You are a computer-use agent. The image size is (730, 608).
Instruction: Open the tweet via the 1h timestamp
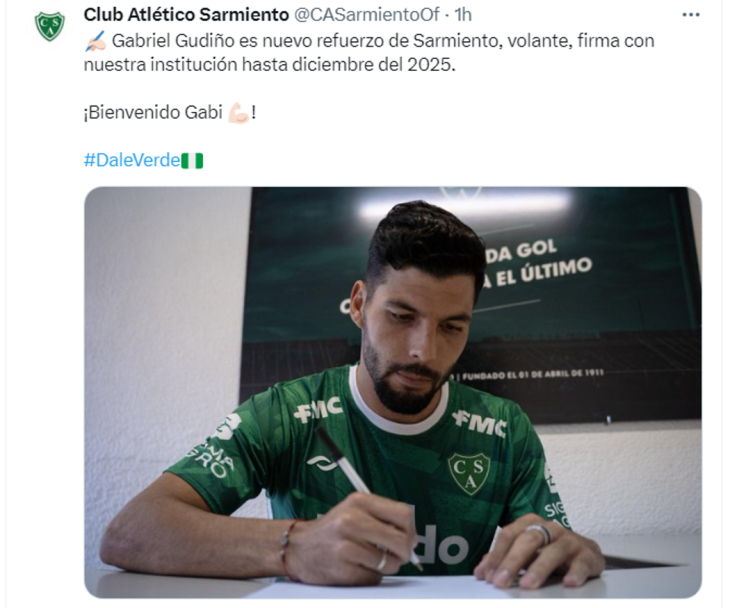click(463, 15)
